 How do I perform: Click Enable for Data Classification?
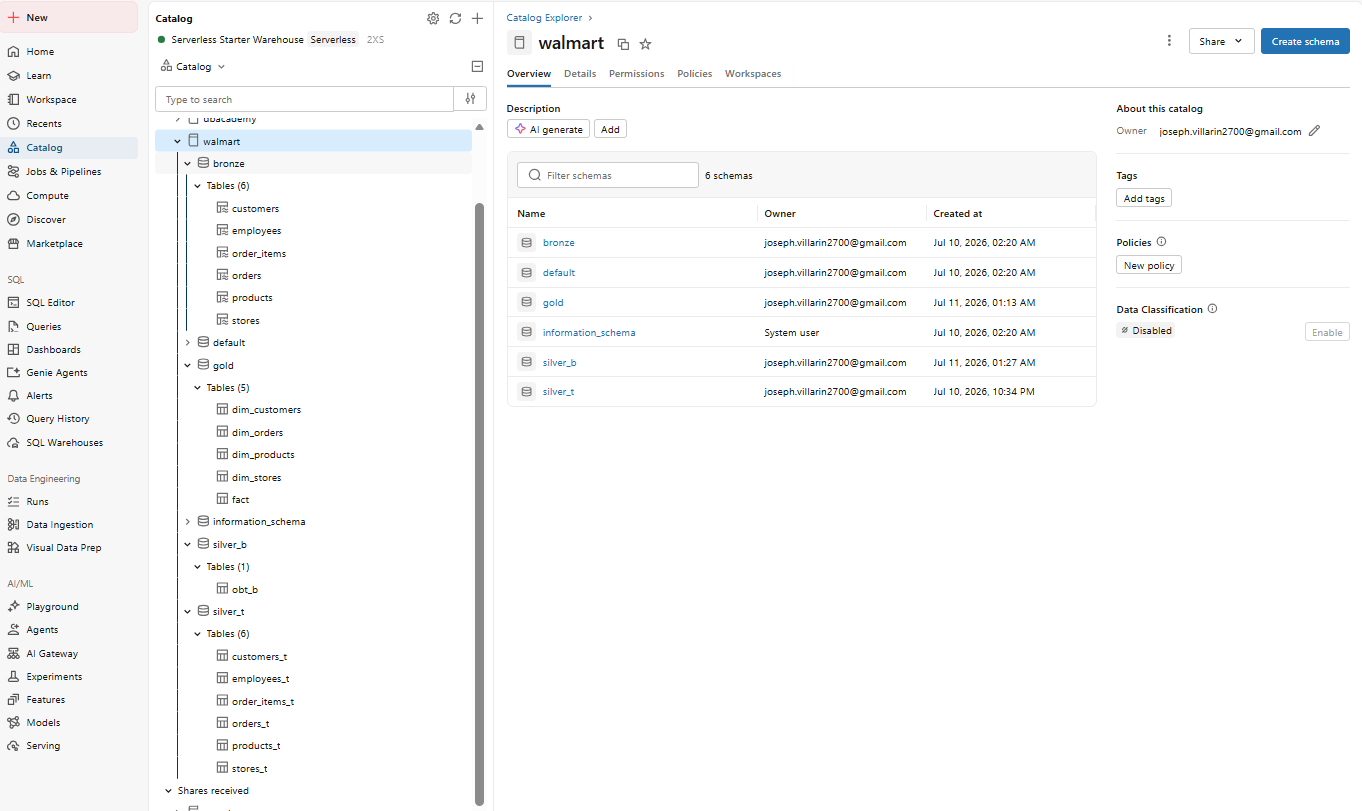pos(1327,332)
